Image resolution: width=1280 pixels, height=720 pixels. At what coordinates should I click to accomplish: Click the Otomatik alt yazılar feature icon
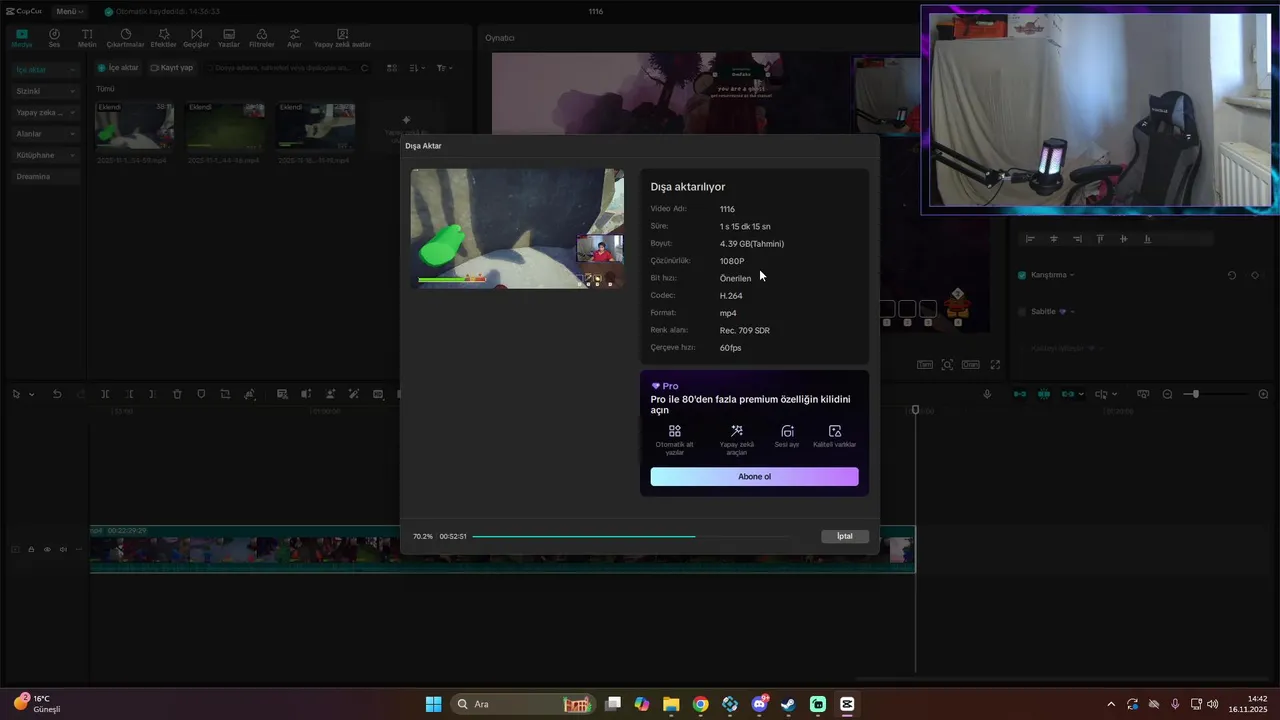[x=674, y=431]
